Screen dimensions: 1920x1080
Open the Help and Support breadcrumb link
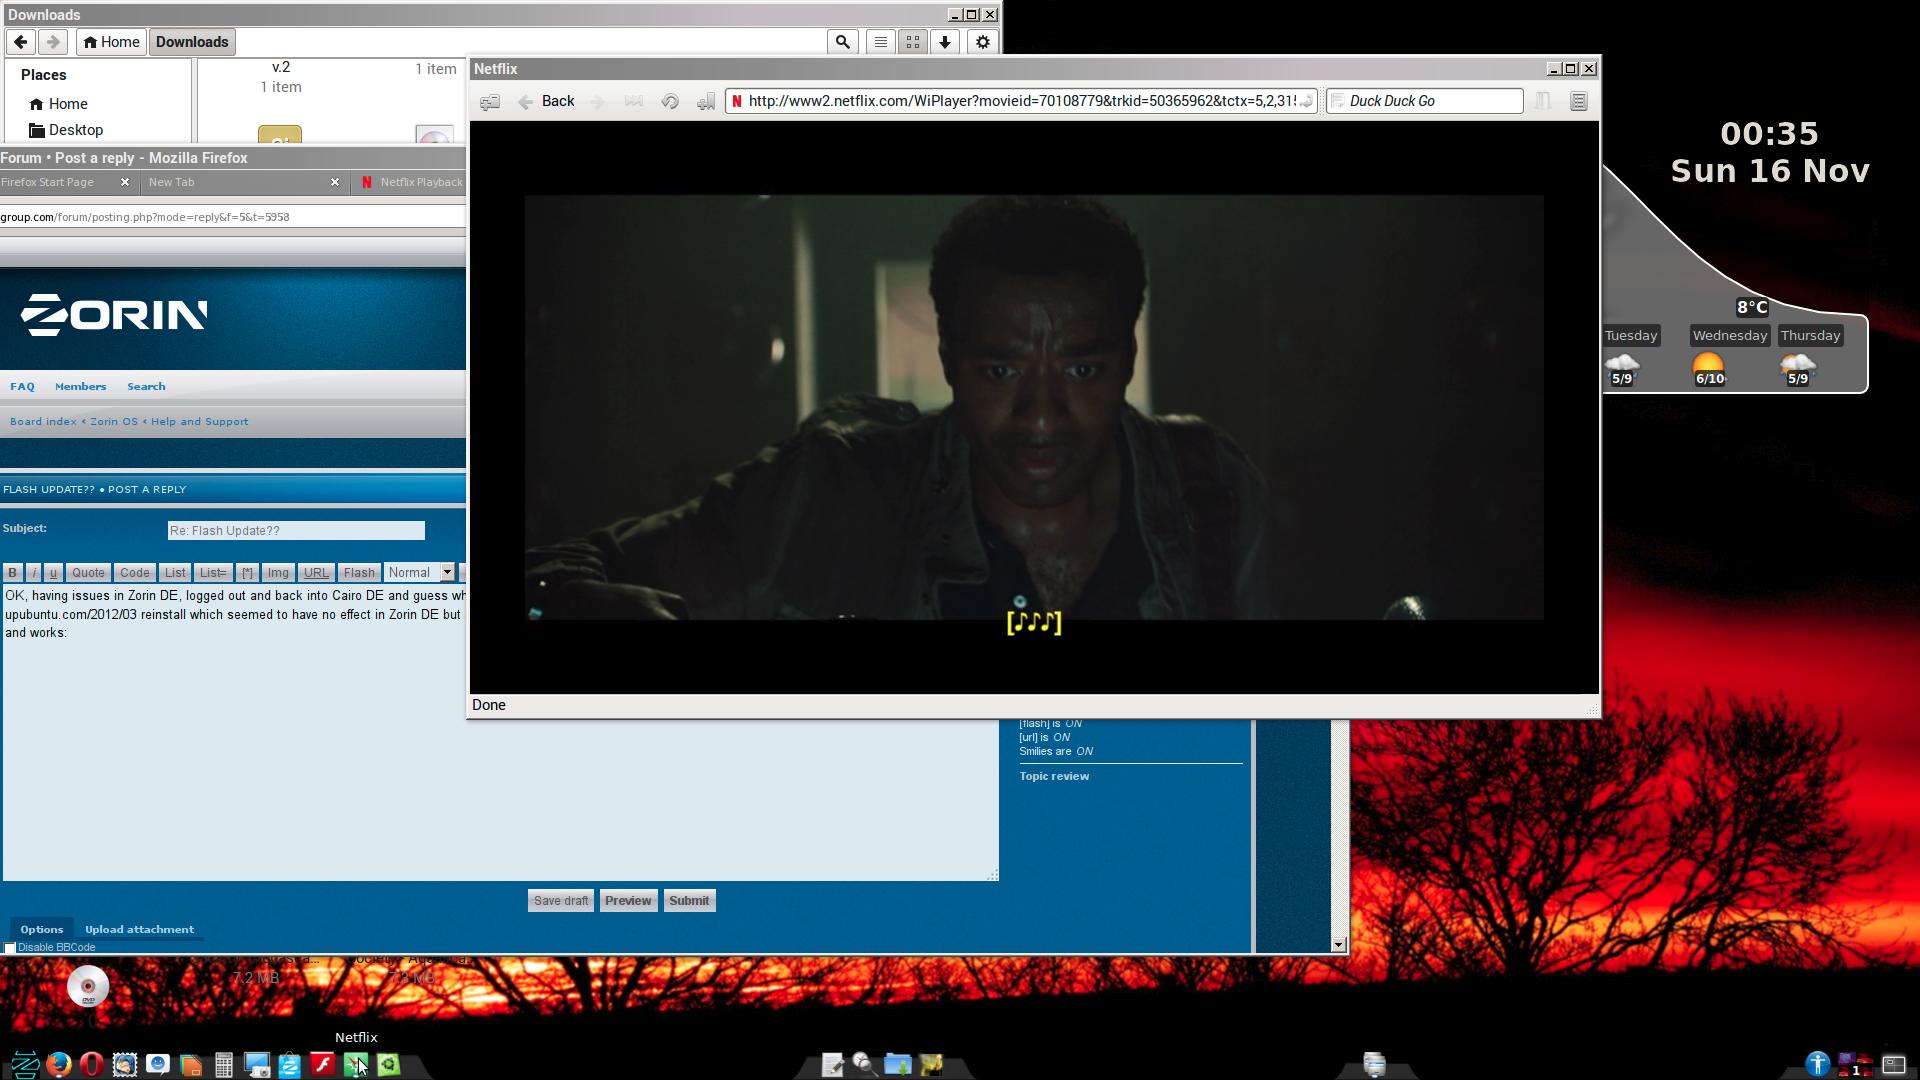[x=199, y=421]
